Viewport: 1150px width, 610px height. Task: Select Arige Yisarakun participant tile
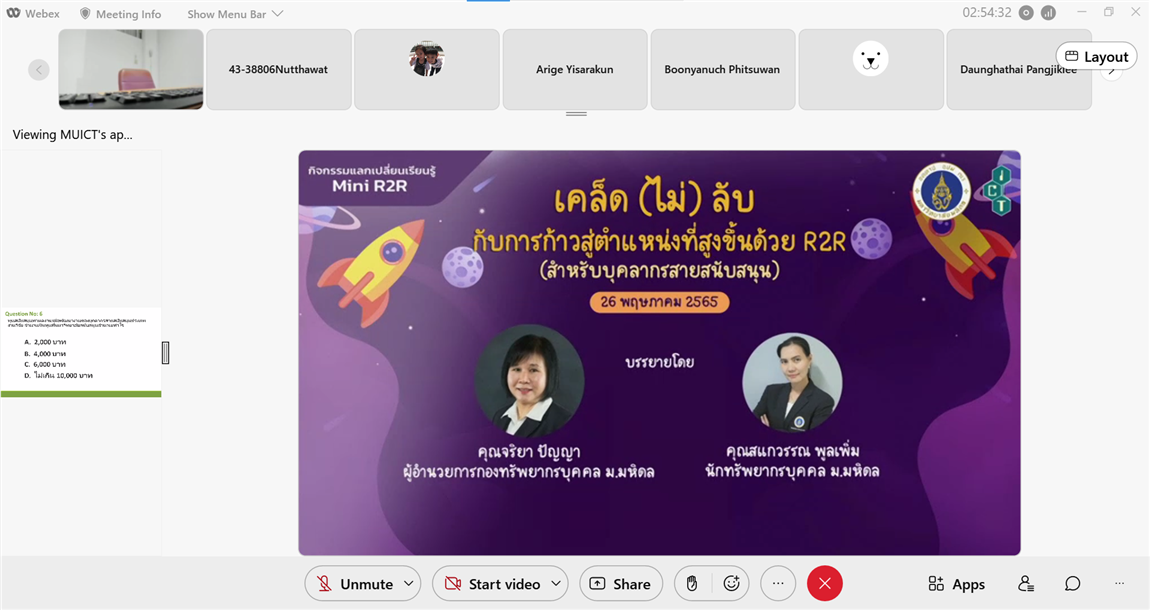[x=575, y=70]
